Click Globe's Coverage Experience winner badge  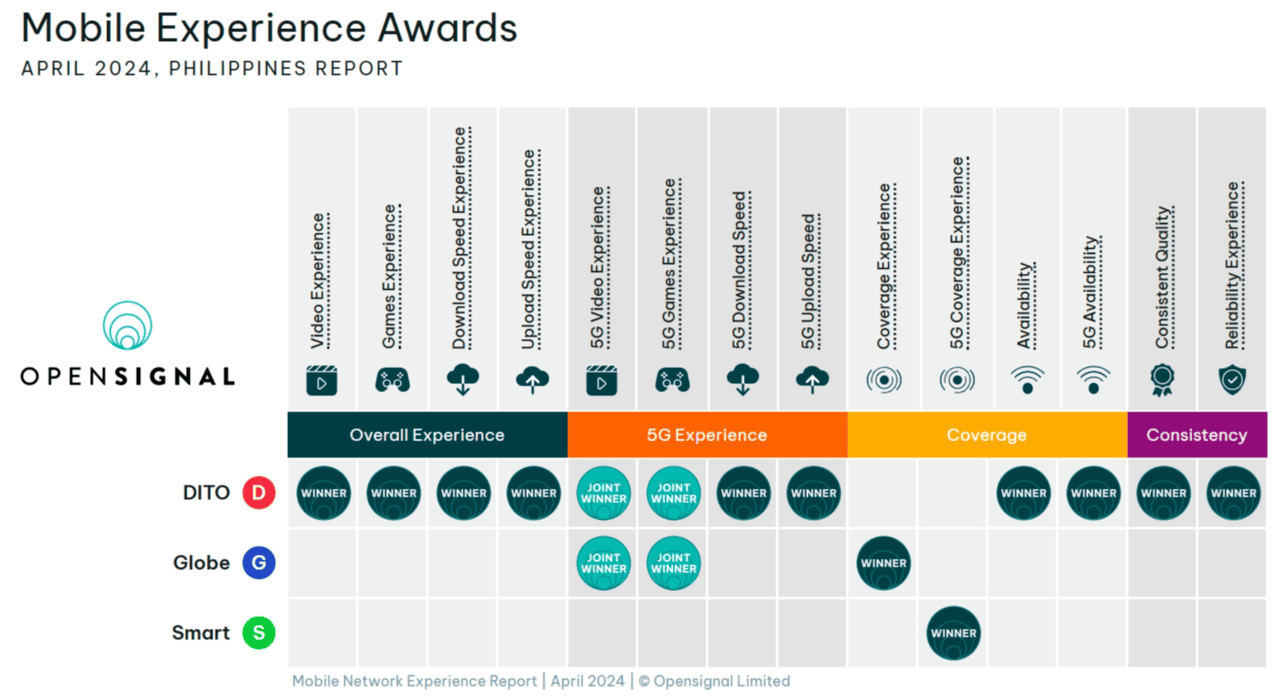click(884, 563)
